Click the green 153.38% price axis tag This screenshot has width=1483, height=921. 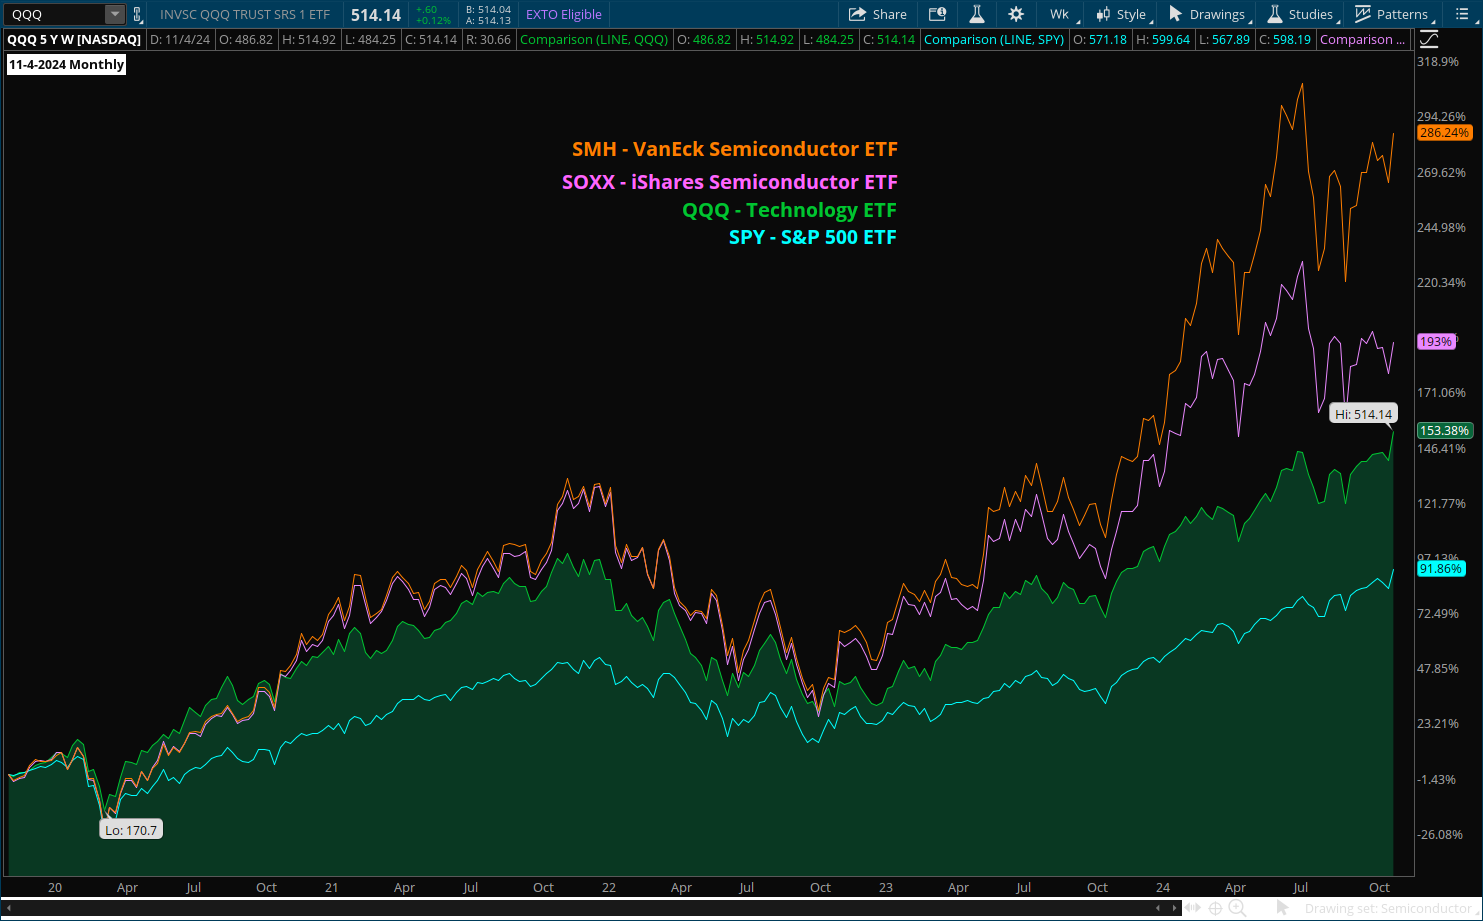coord(1444,430)
